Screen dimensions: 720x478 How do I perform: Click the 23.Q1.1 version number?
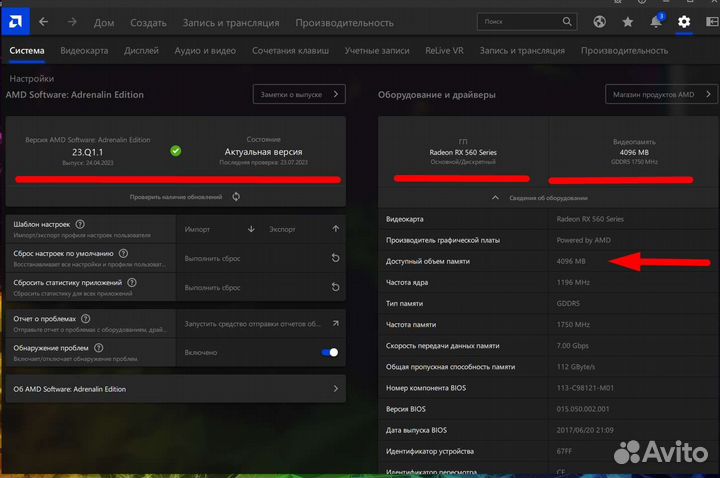[88, 152]
